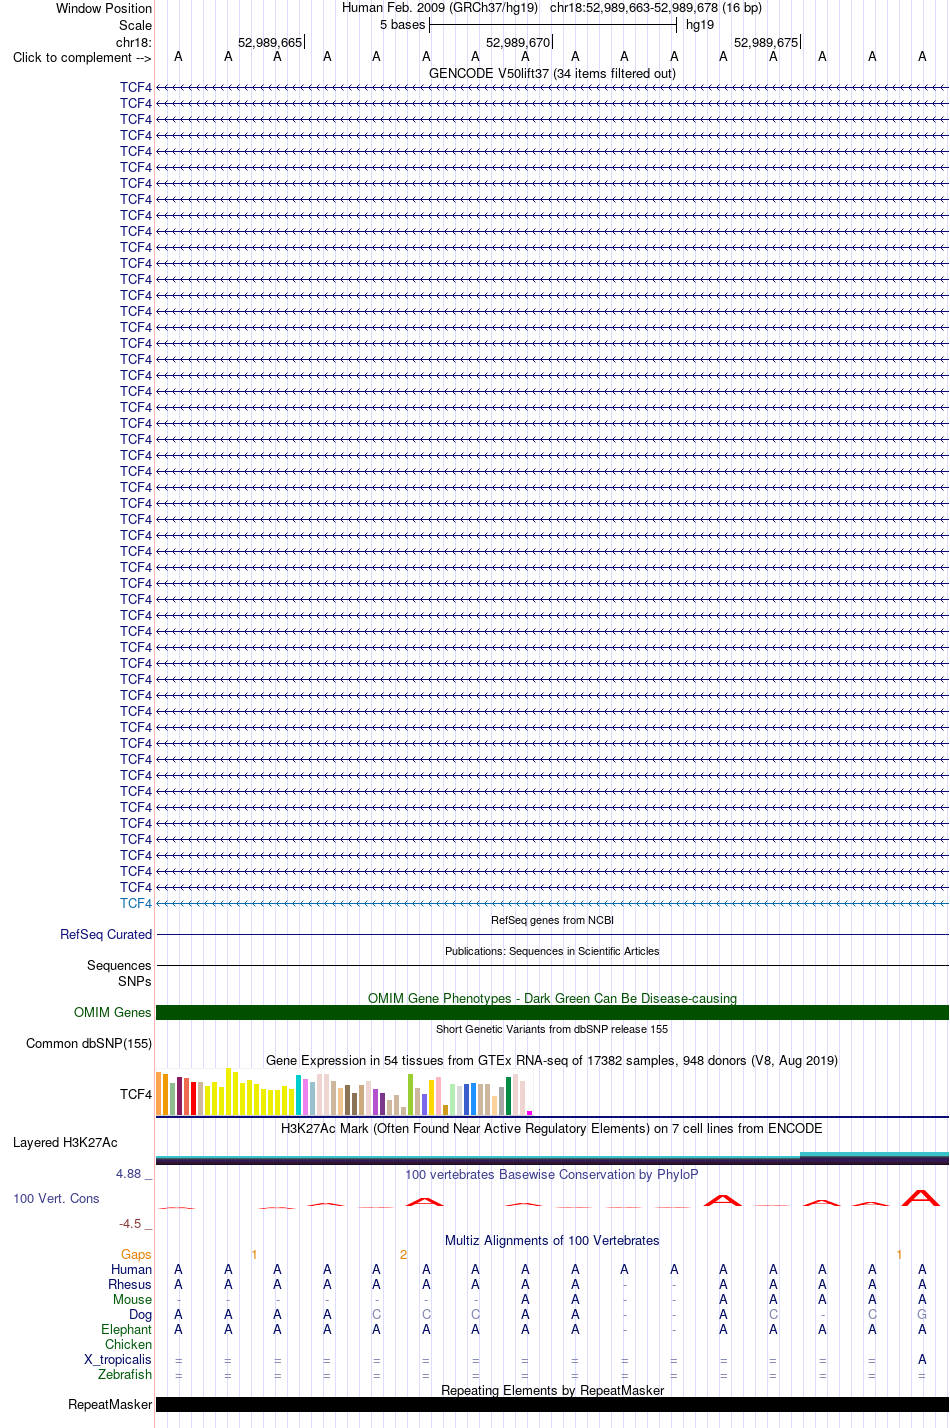Image resolution: width=950 pixels, height=1428 pixels.
Task: Open 'Multiz Alignments of 100 Vertebrates' title
Action: 552,1240
